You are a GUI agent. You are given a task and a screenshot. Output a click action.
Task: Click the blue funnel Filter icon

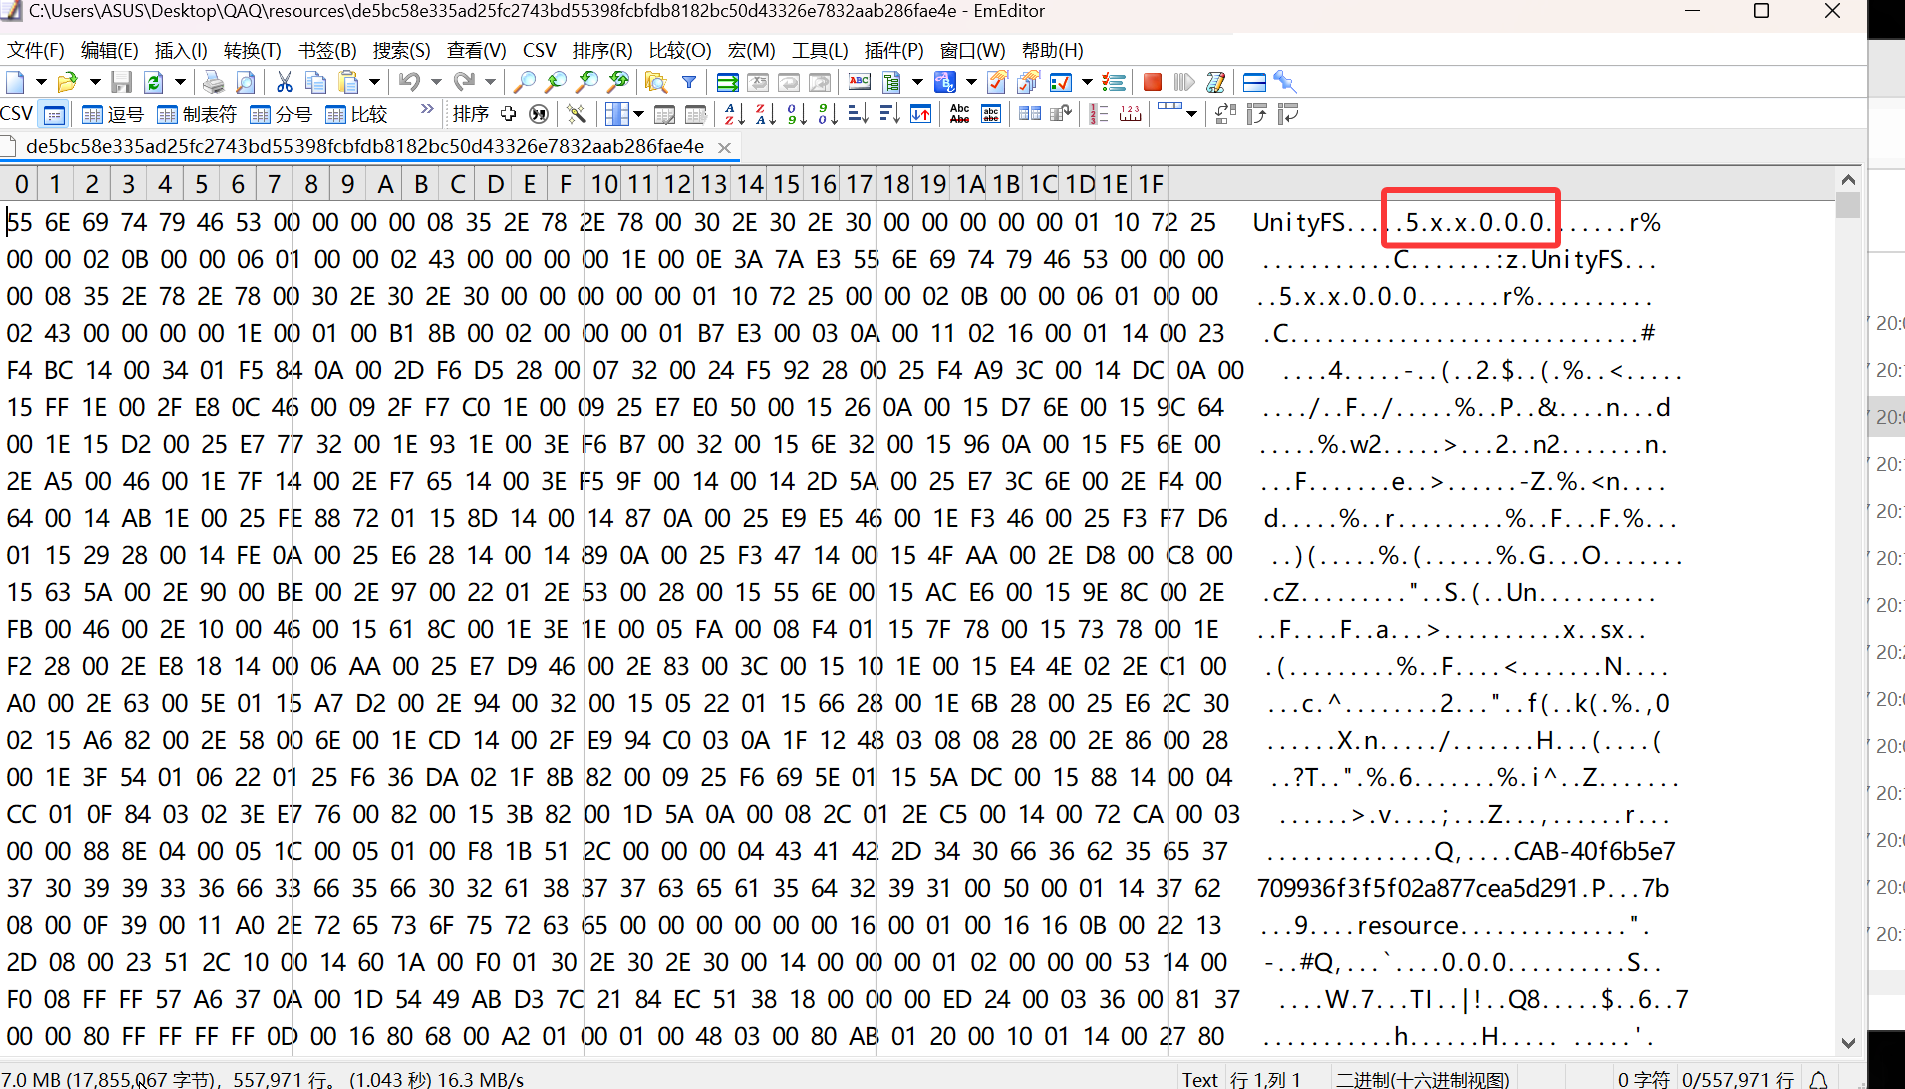pos(689,82)
